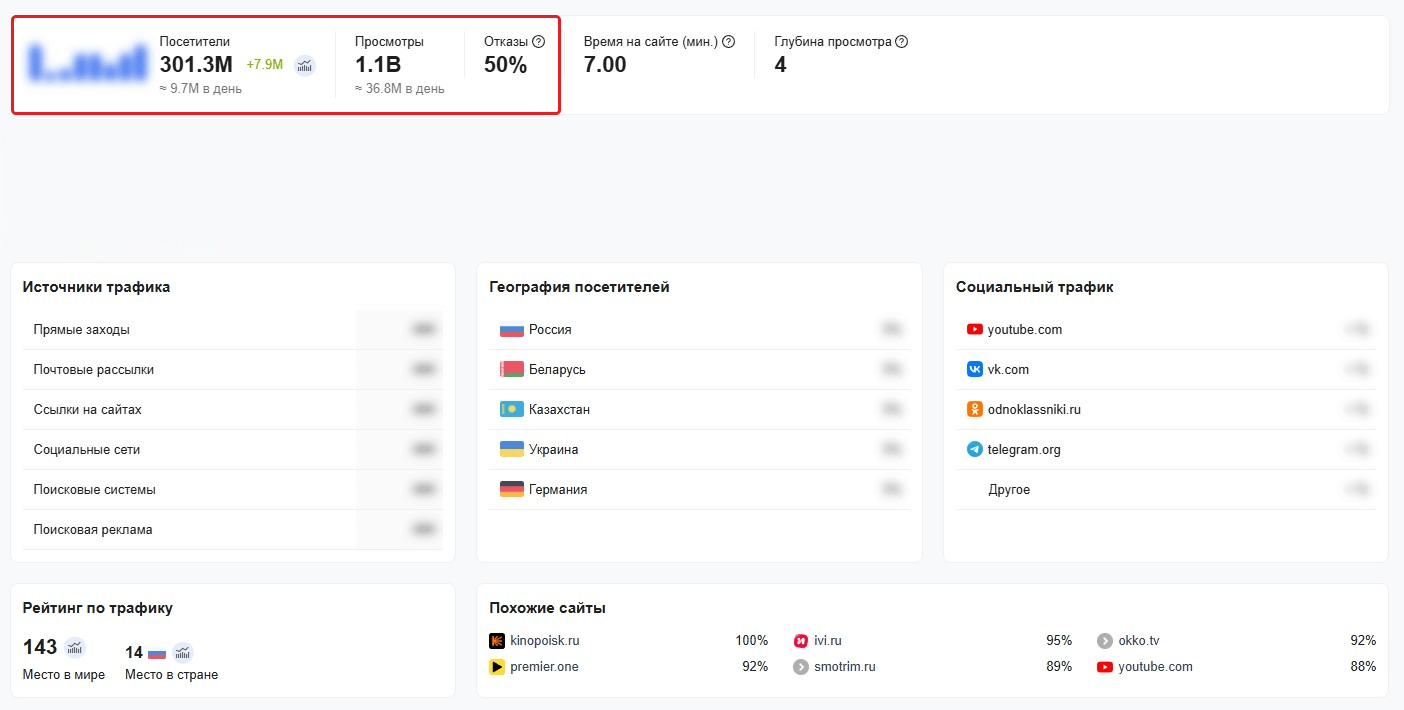Click the YouTube icon in Социальный трафик
This screenshot has width=1404, height=710.
coord(975,330)
